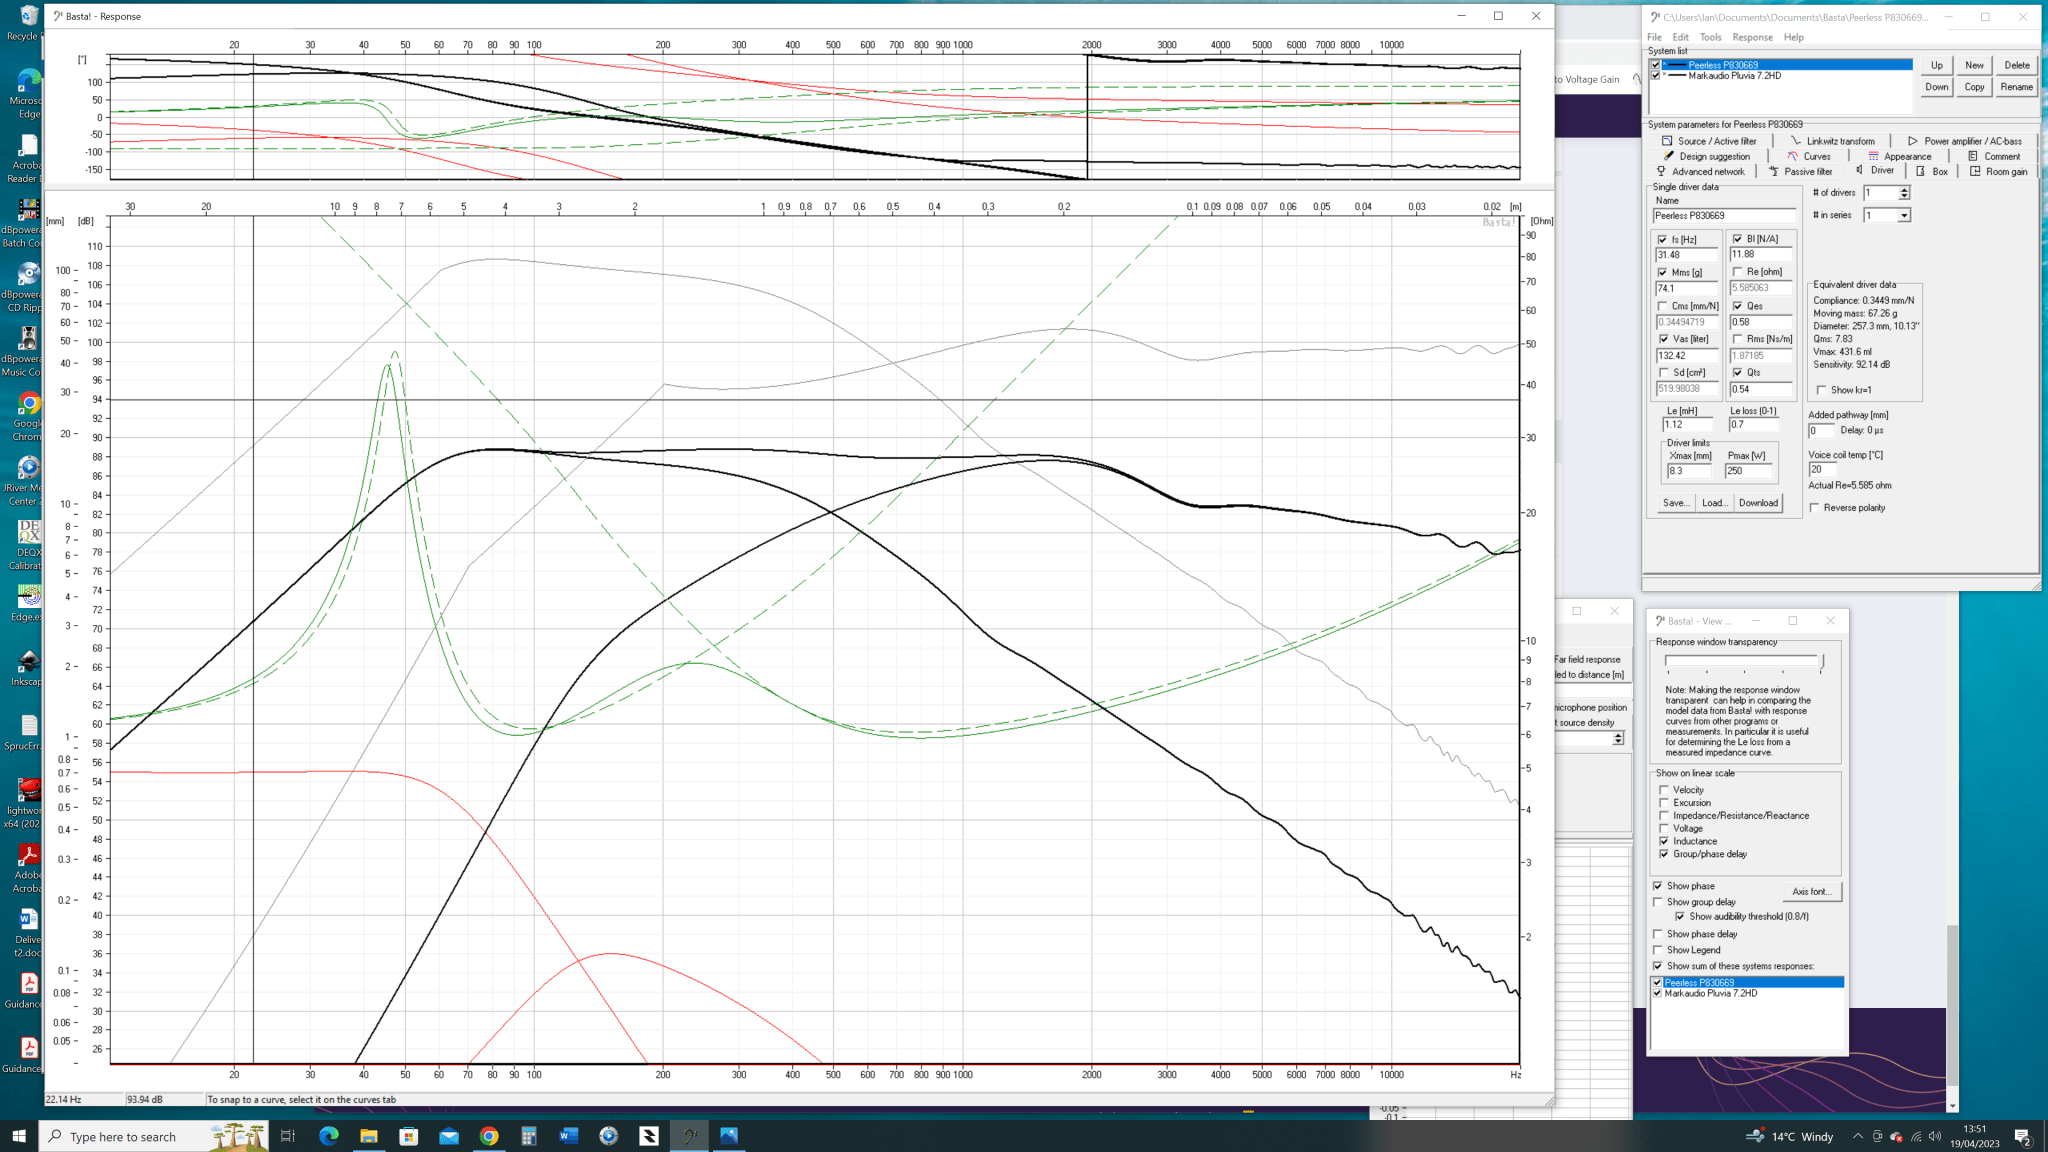Disable Inductance on linear scale
This screenshot has height=1152, width=2048.
point(1664,841)
